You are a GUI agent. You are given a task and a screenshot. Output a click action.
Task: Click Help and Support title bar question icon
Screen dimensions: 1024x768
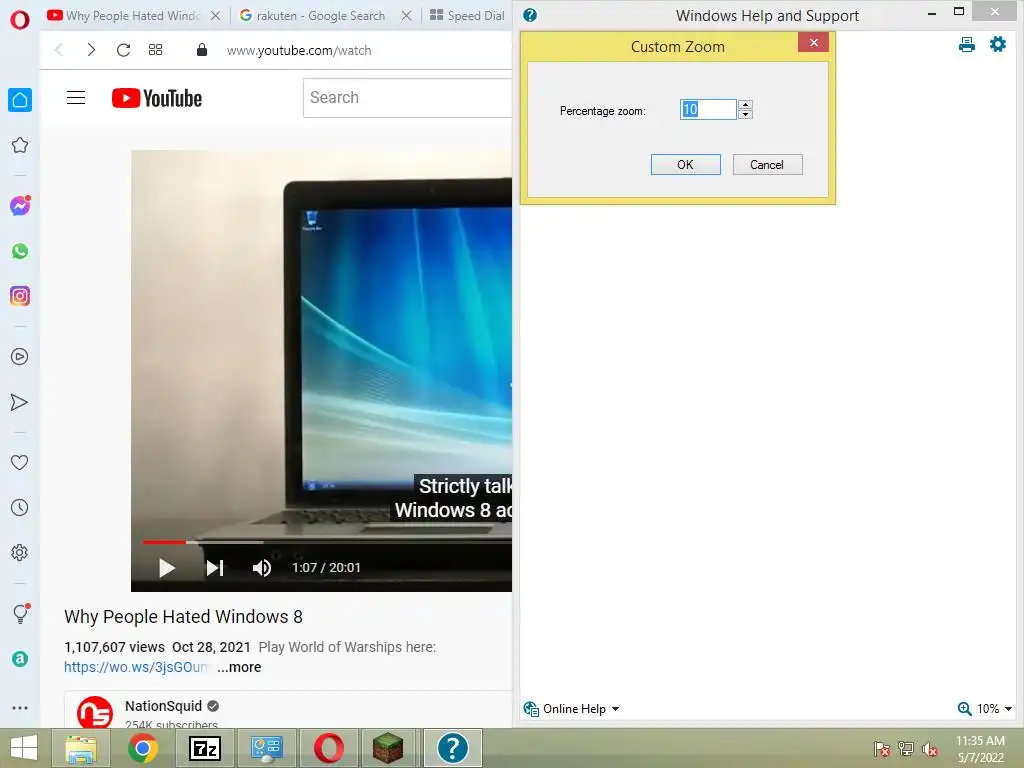click(530, 15)
